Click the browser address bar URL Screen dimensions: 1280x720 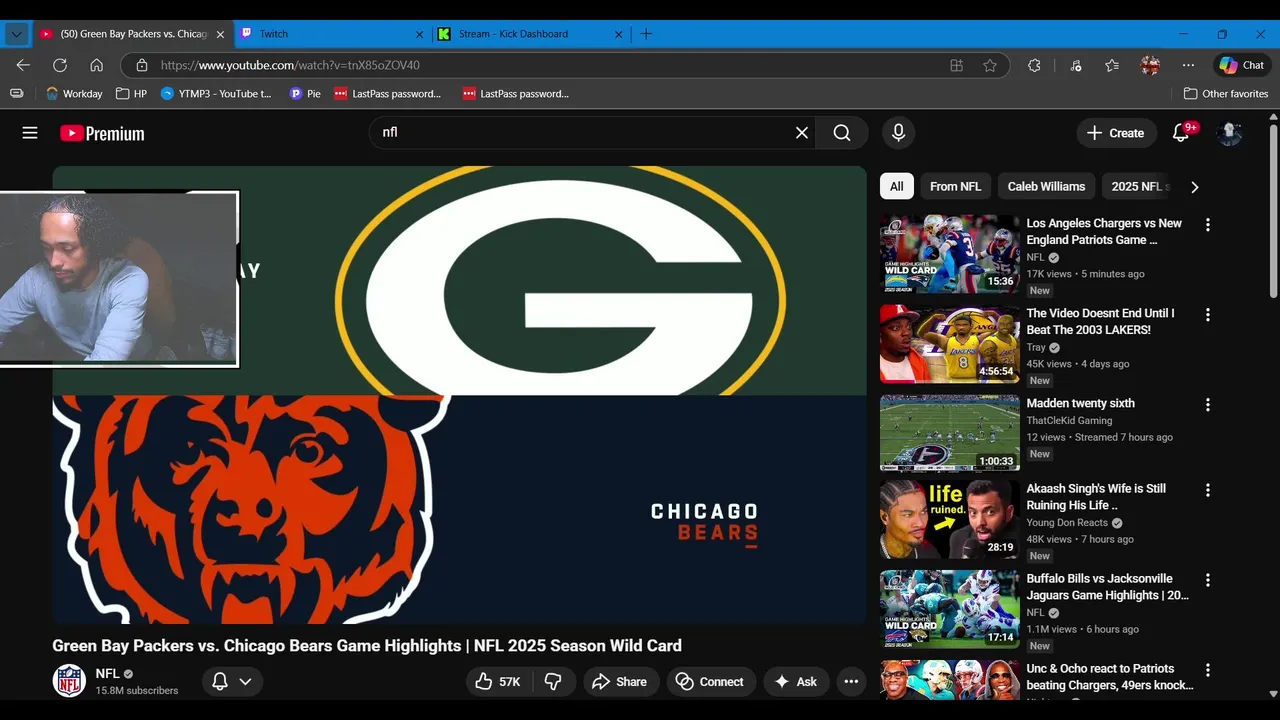pos(290,65)
